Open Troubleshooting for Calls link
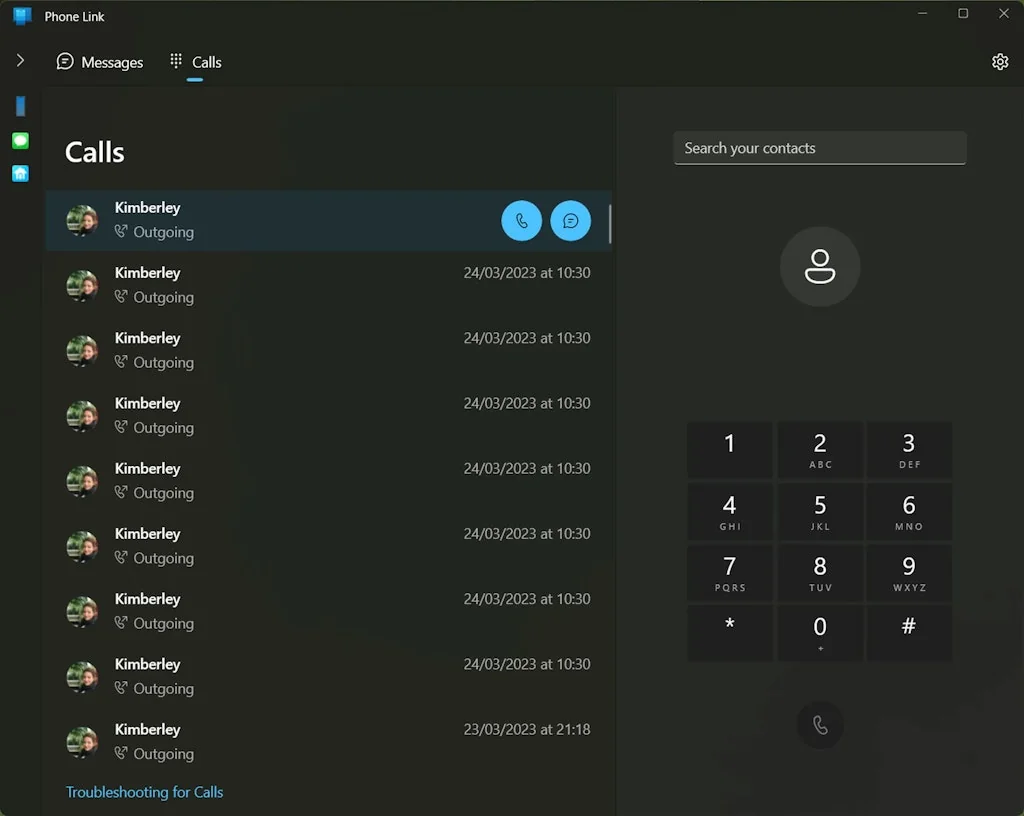The width and height of the screenshot is (1024, 816). pyautogui.click(x=144, y=791)
